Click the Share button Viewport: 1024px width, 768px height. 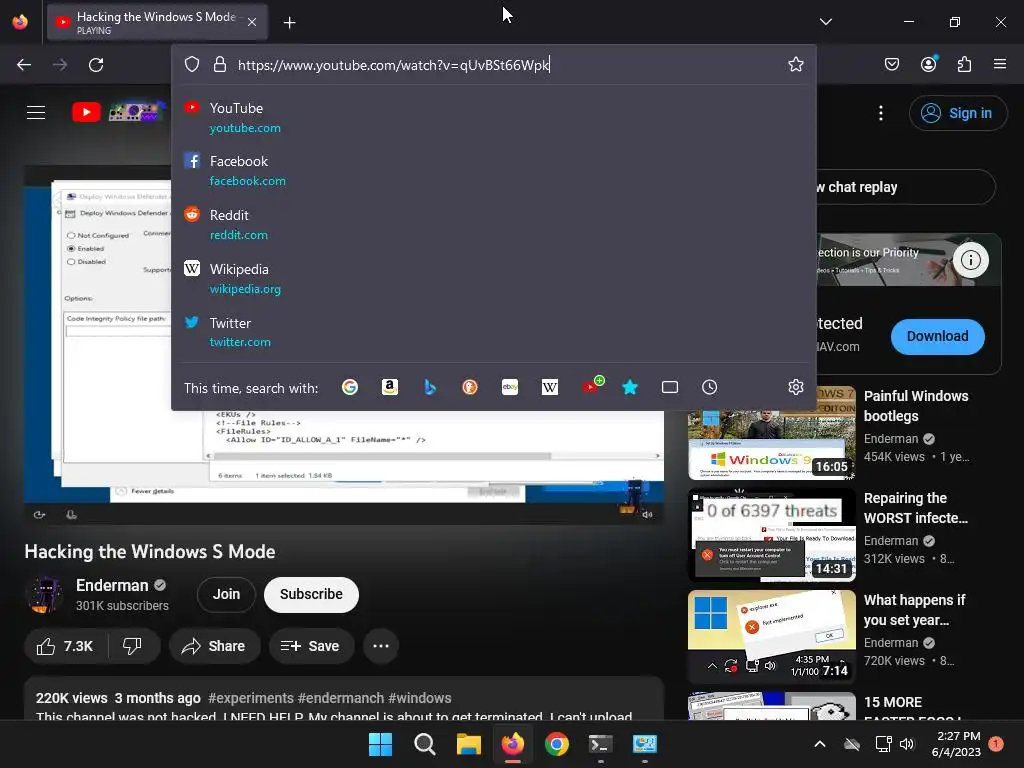(213, 646)
